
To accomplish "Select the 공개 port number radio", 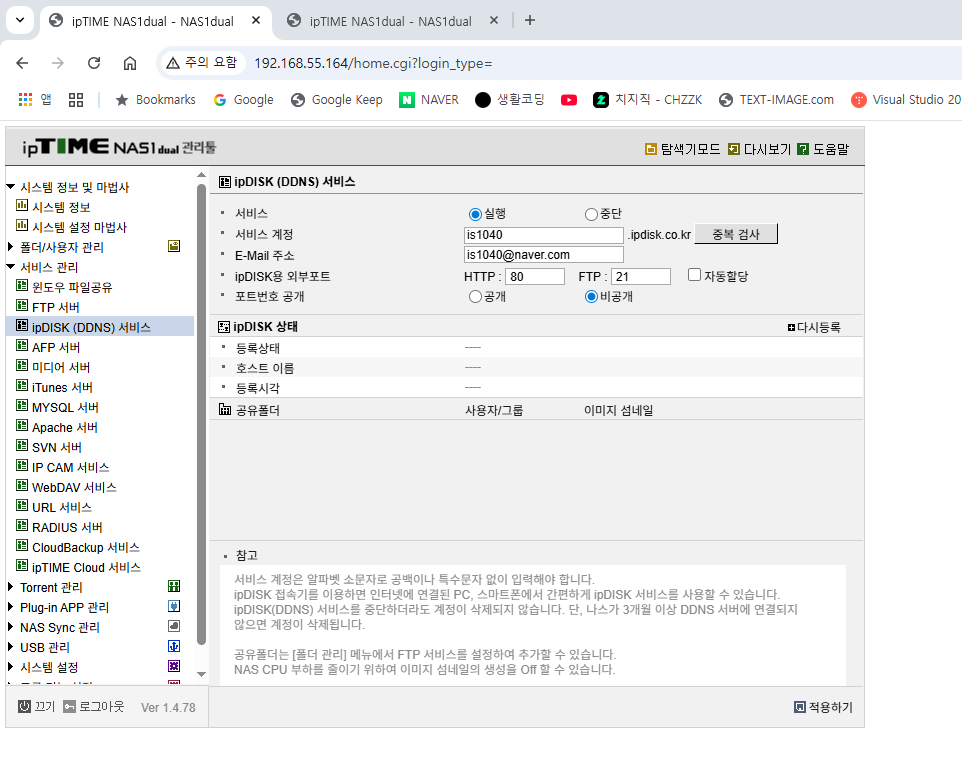I will click(475, 297).
